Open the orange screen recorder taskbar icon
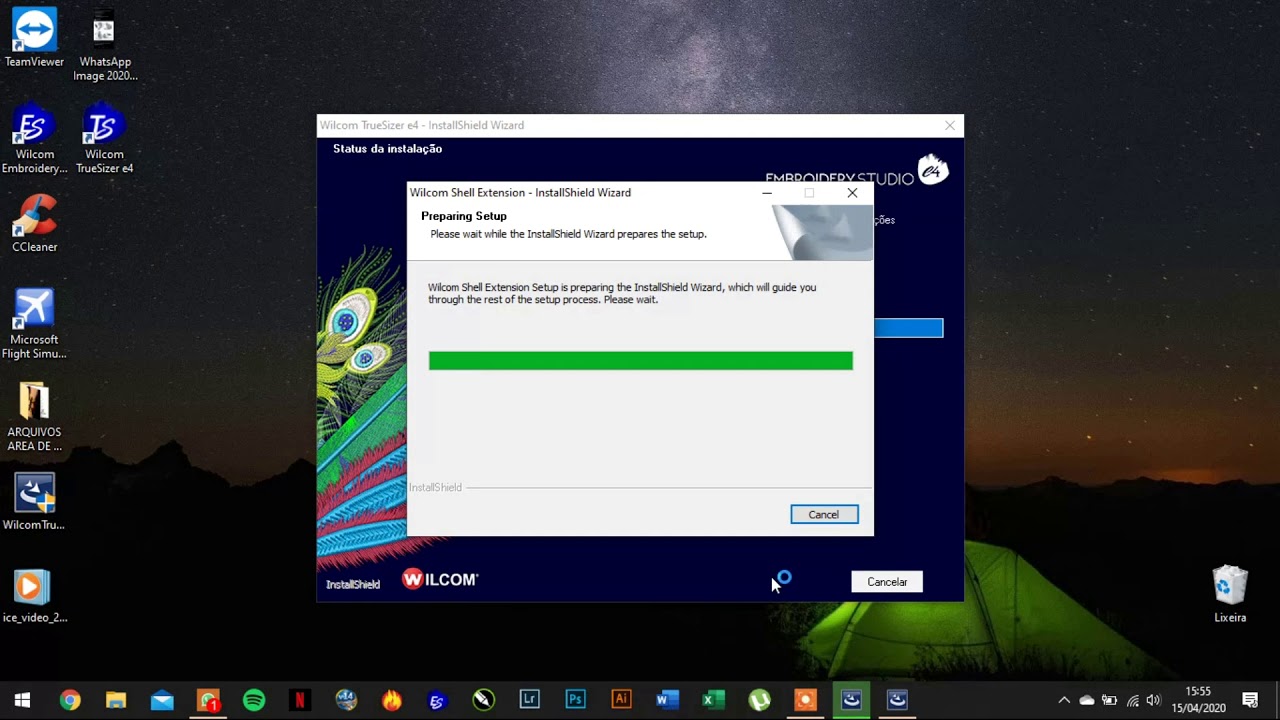 pyautogui.click(x=805, y=700)
